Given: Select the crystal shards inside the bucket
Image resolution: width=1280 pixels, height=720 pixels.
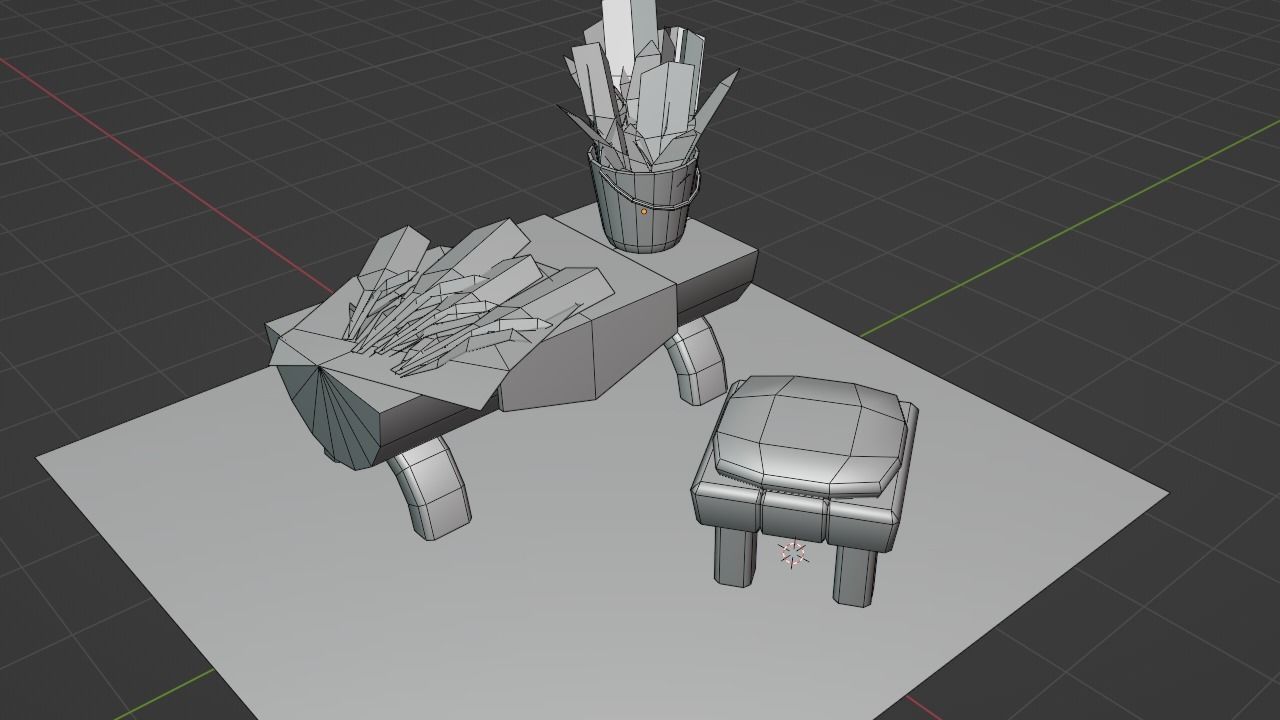Looking at the screenshot, I should [650, 85].
